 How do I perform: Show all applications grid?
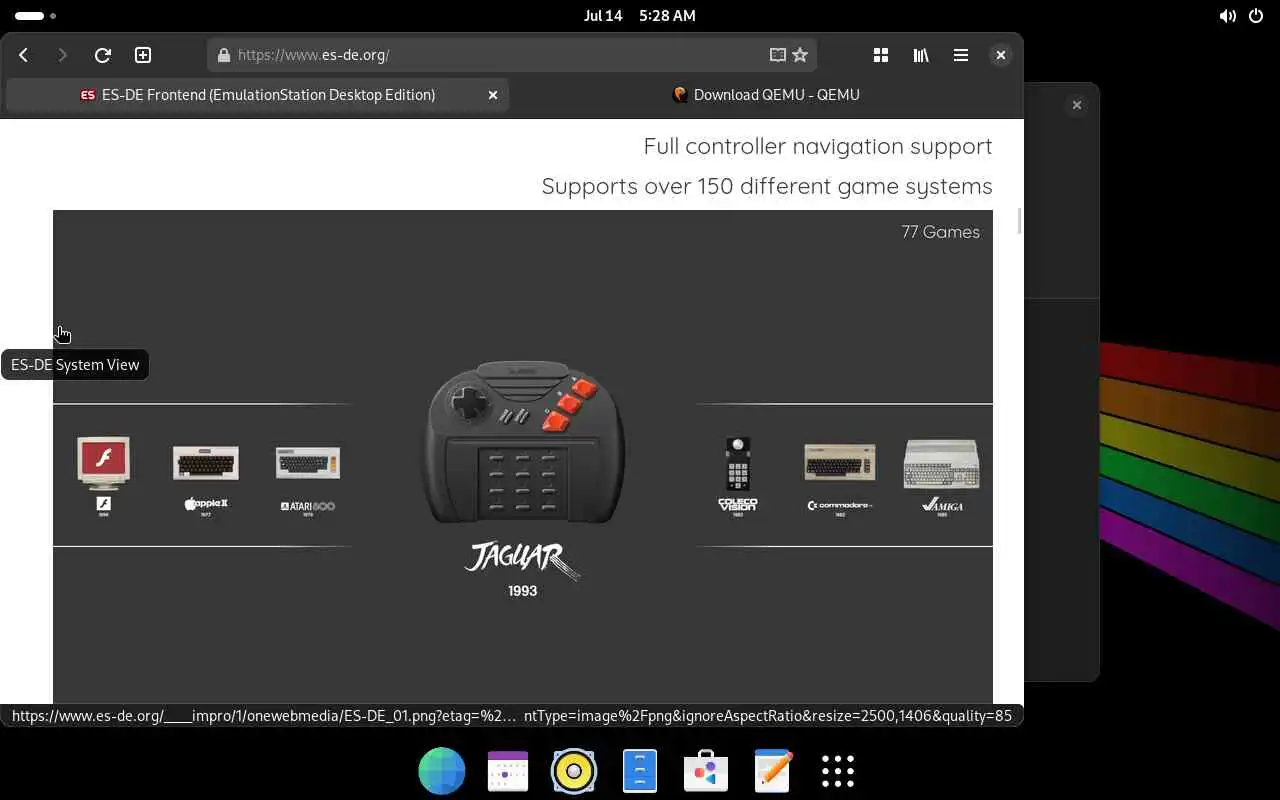838,771
